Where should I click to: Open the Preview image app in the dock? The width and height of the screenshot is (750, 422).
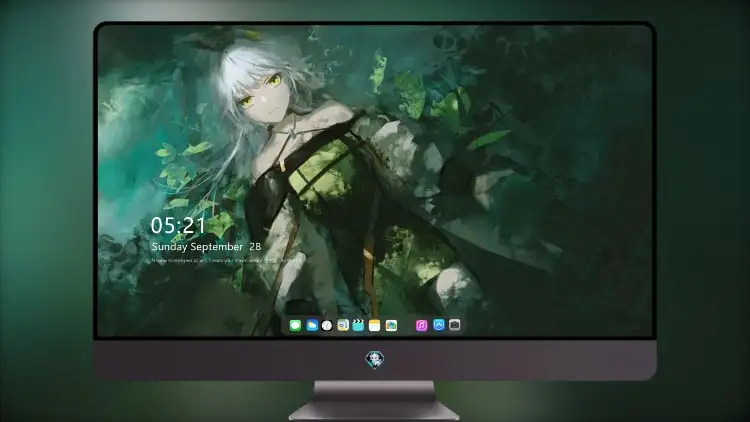point(342,325)
